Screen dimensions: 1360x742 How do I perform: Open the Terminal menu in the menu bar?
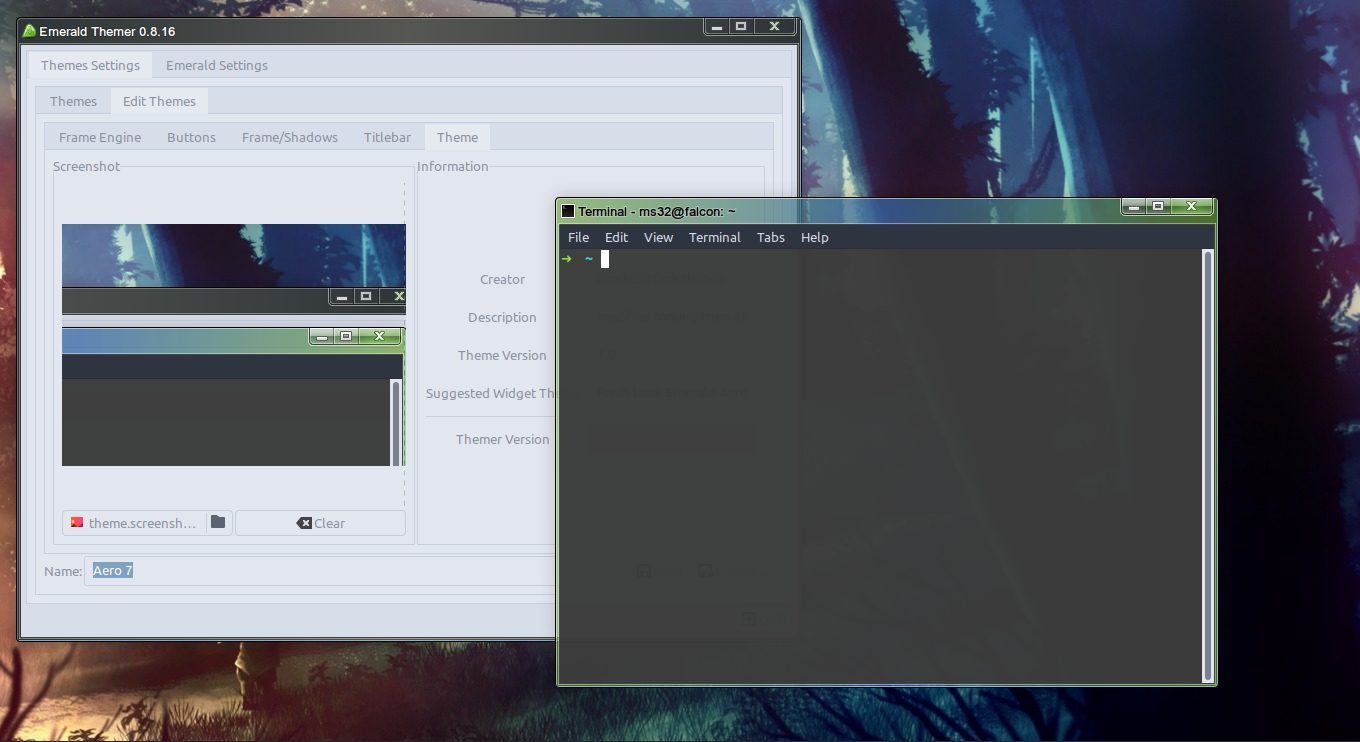pyautogui.click(x=714, y=237)
